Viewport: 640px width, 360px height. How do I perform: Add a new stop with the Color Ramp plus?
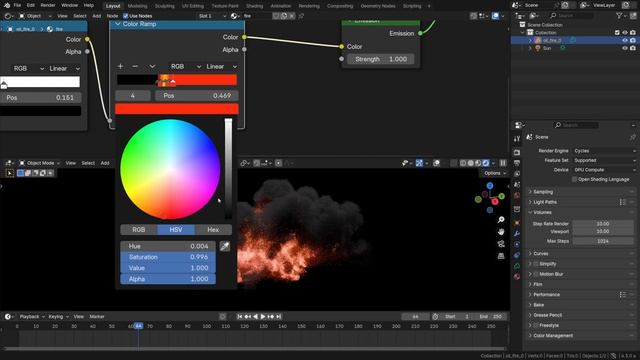click(x=120, y=66)
